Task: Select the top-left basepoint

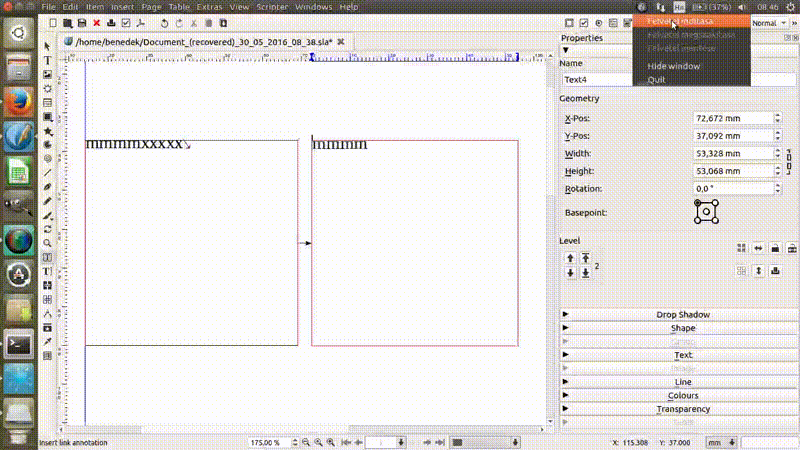Action: pos(698,203)
